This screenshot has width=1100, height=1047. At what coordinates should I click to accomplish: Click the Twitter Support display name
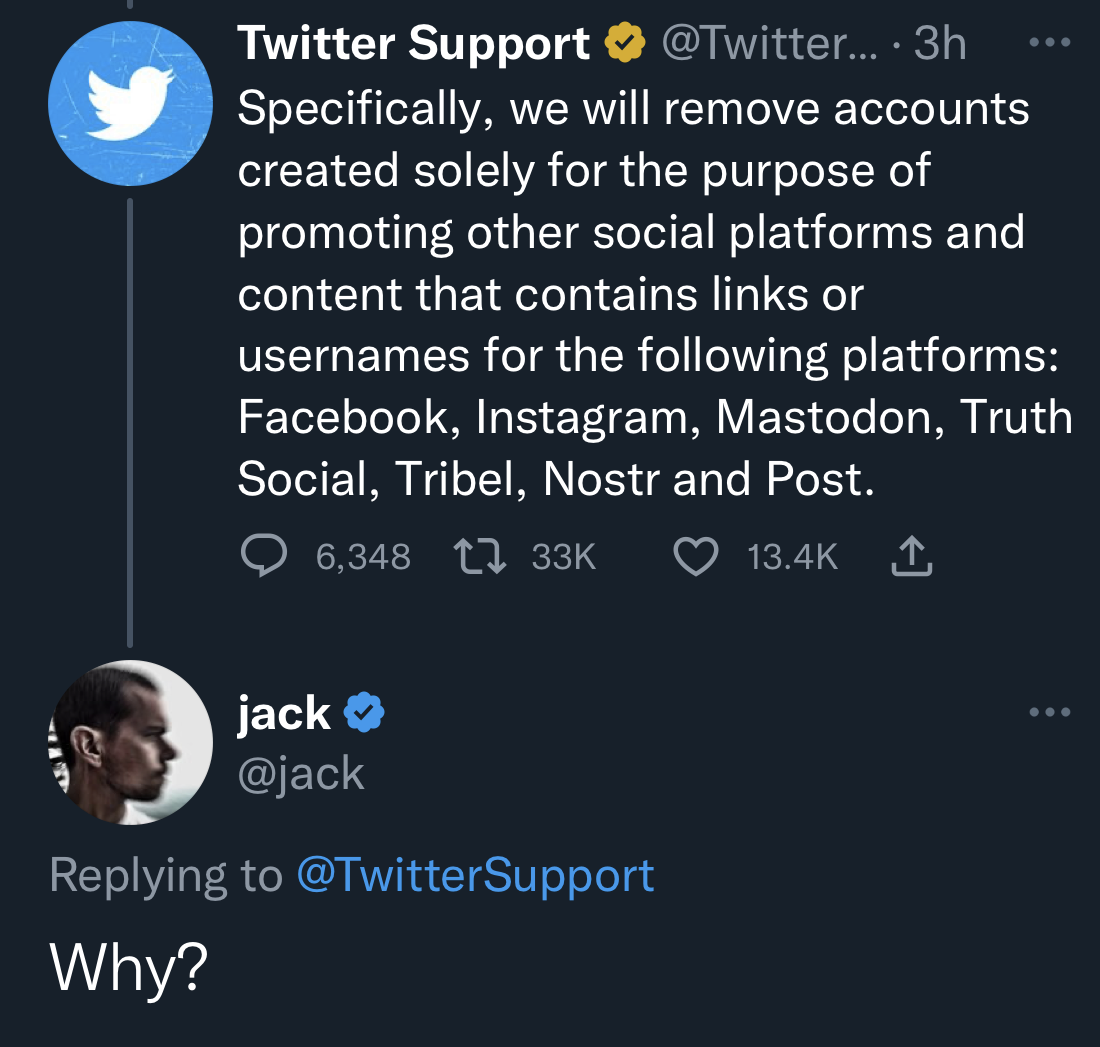[x=414, y=43]
